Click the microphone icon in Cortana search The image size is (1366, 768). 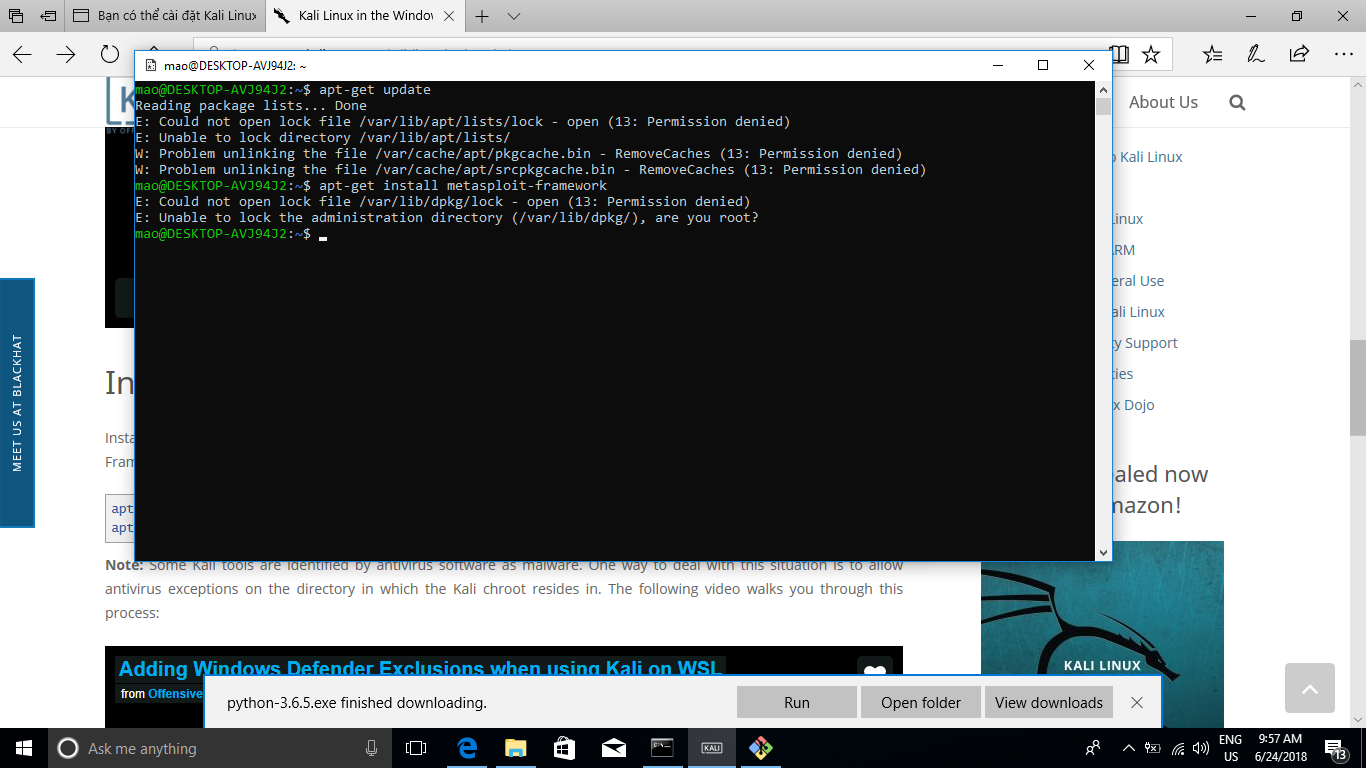372,748
